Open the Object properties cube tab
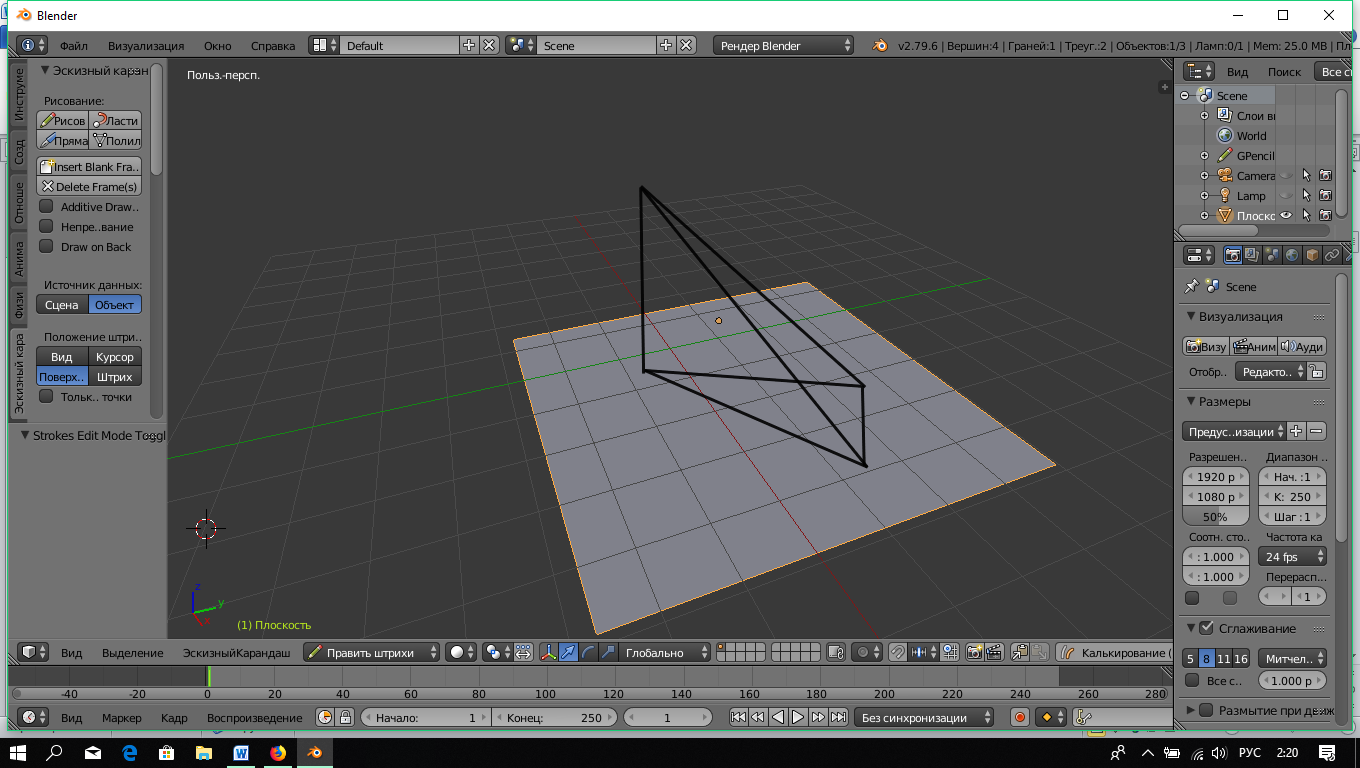Viewport: 1360px width, 768px height. [x=1311, y=255]
